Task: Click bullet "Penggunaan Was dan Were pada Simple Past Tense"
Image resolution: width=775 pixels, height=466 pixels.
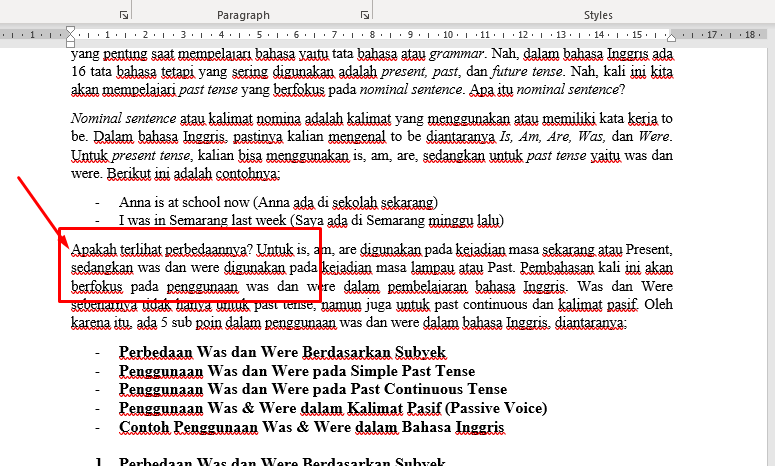Action: click(296, 371)
